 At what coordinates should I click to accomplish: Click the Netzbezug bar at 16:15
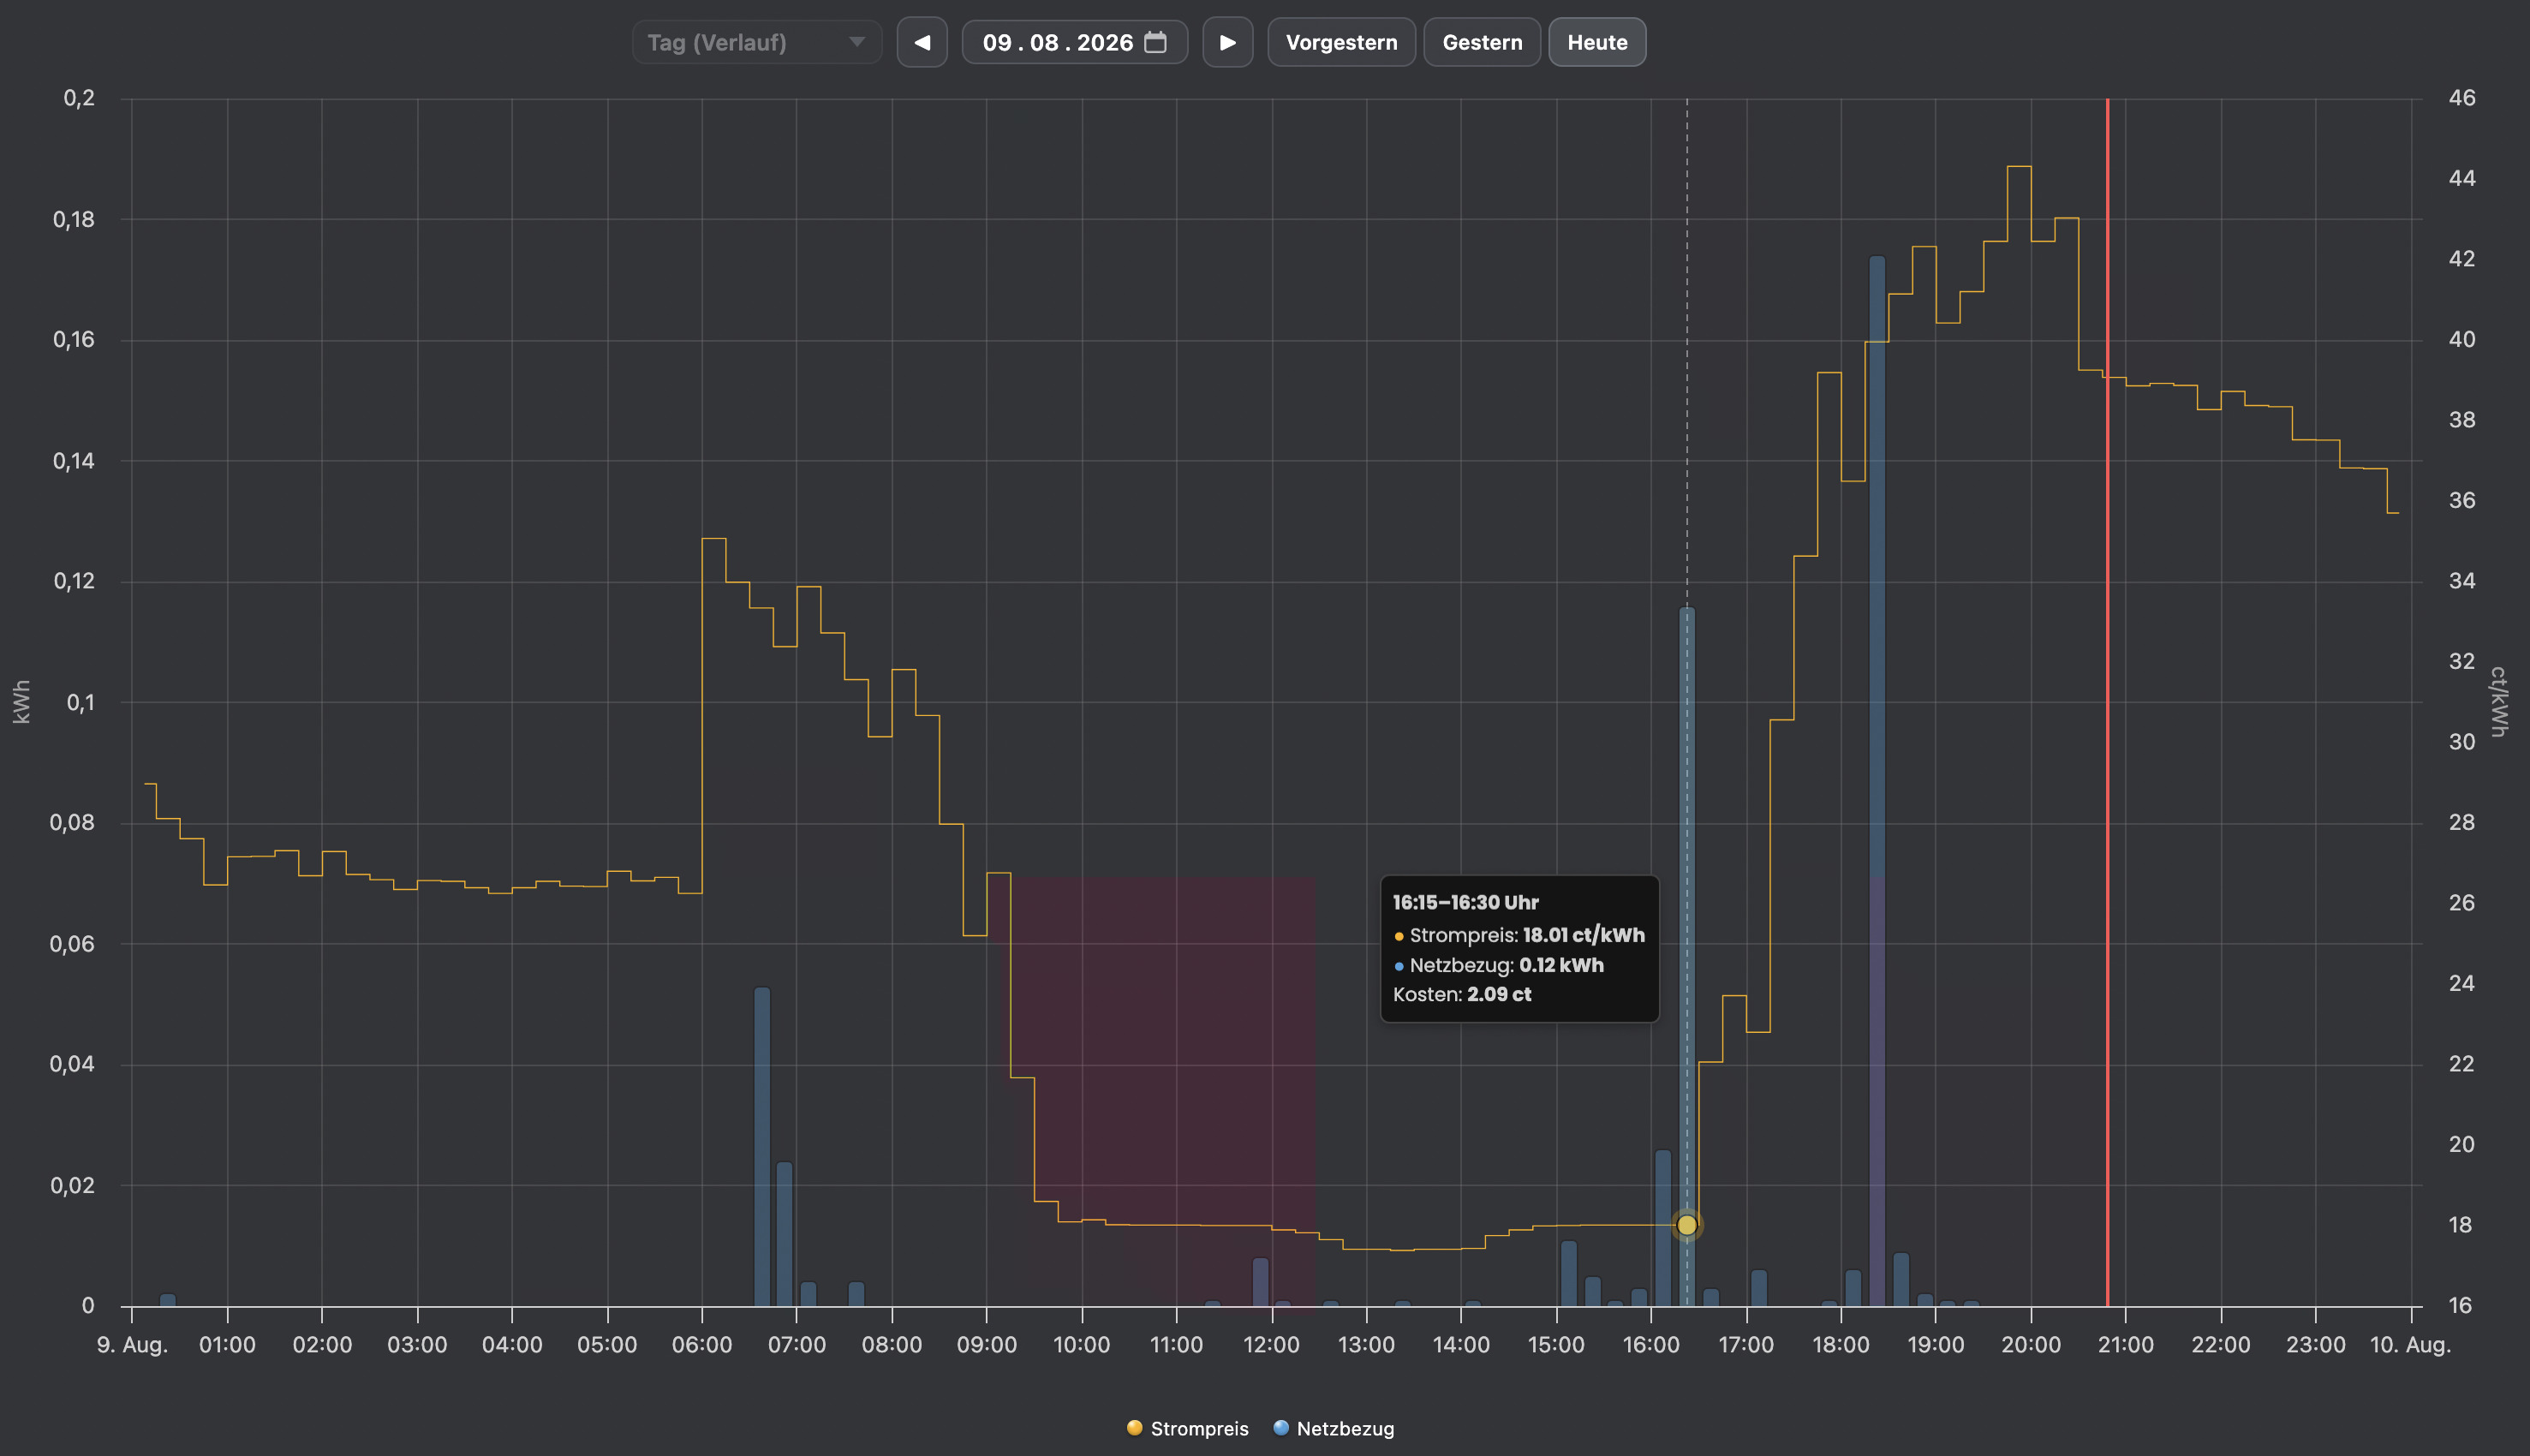[1687, 956]
